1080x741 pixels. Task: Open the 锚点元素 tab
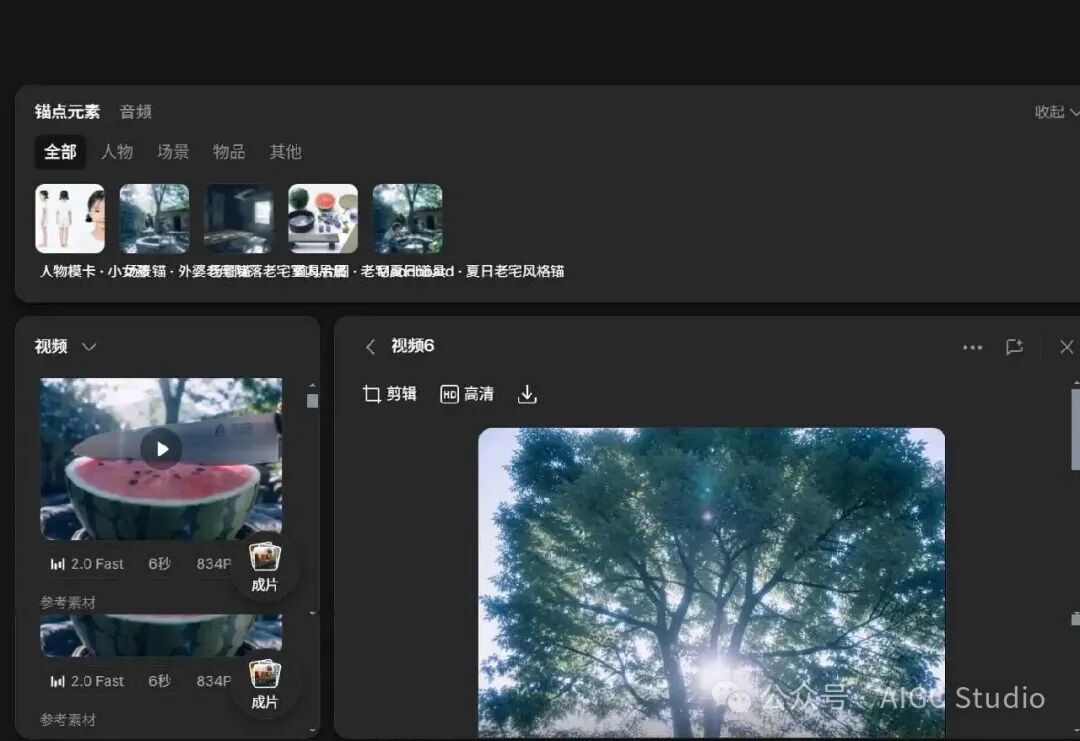point(67,112)
